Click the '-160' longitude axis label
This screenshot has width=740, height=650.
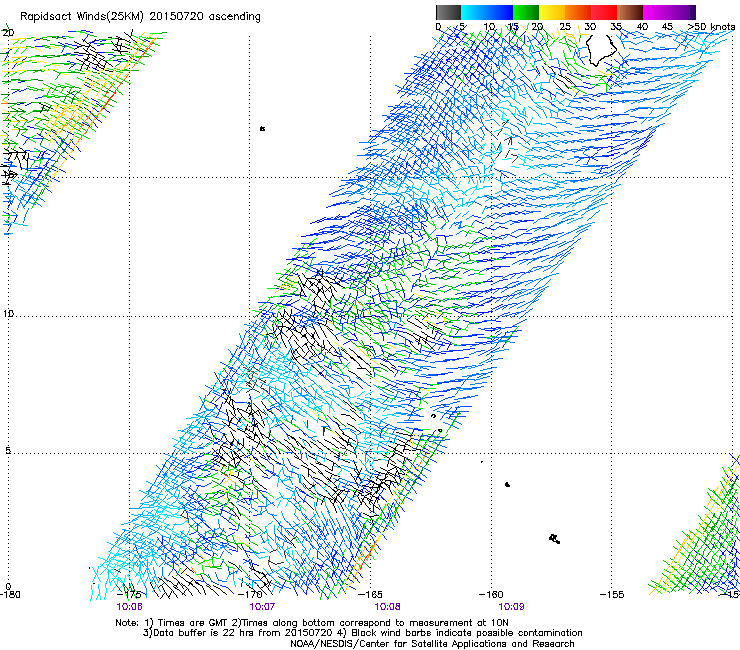491,594
